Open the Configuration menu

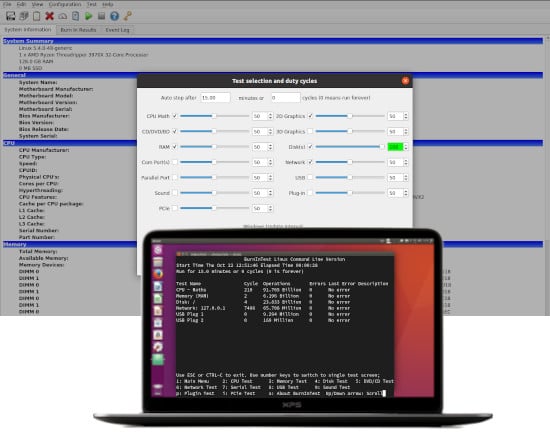[x=65, y=4]
